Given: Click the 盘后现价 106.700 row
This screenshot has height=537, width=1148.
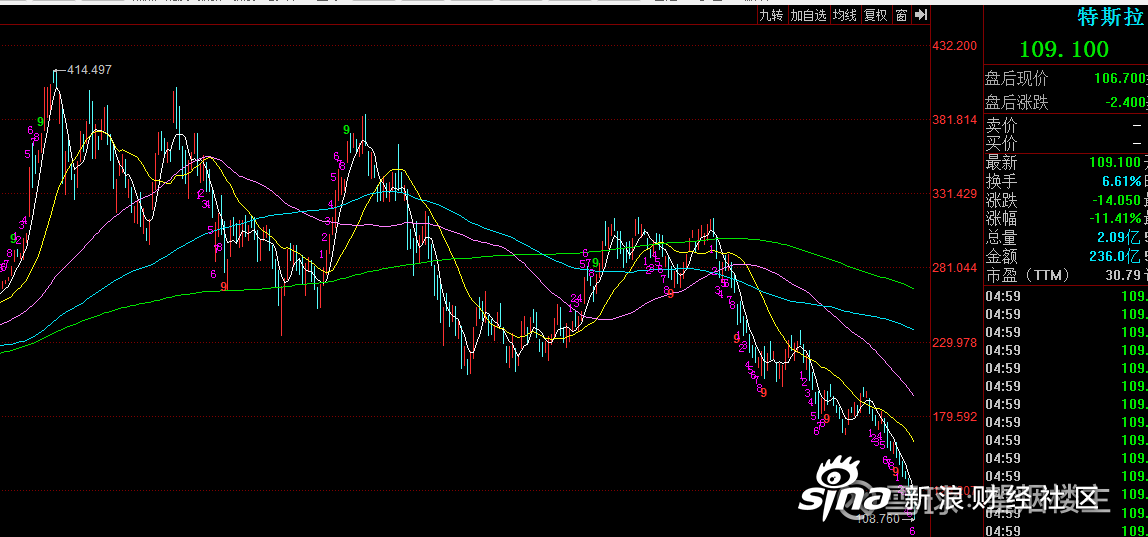Looking at the screenshot, I should [x=1066, y=78].
